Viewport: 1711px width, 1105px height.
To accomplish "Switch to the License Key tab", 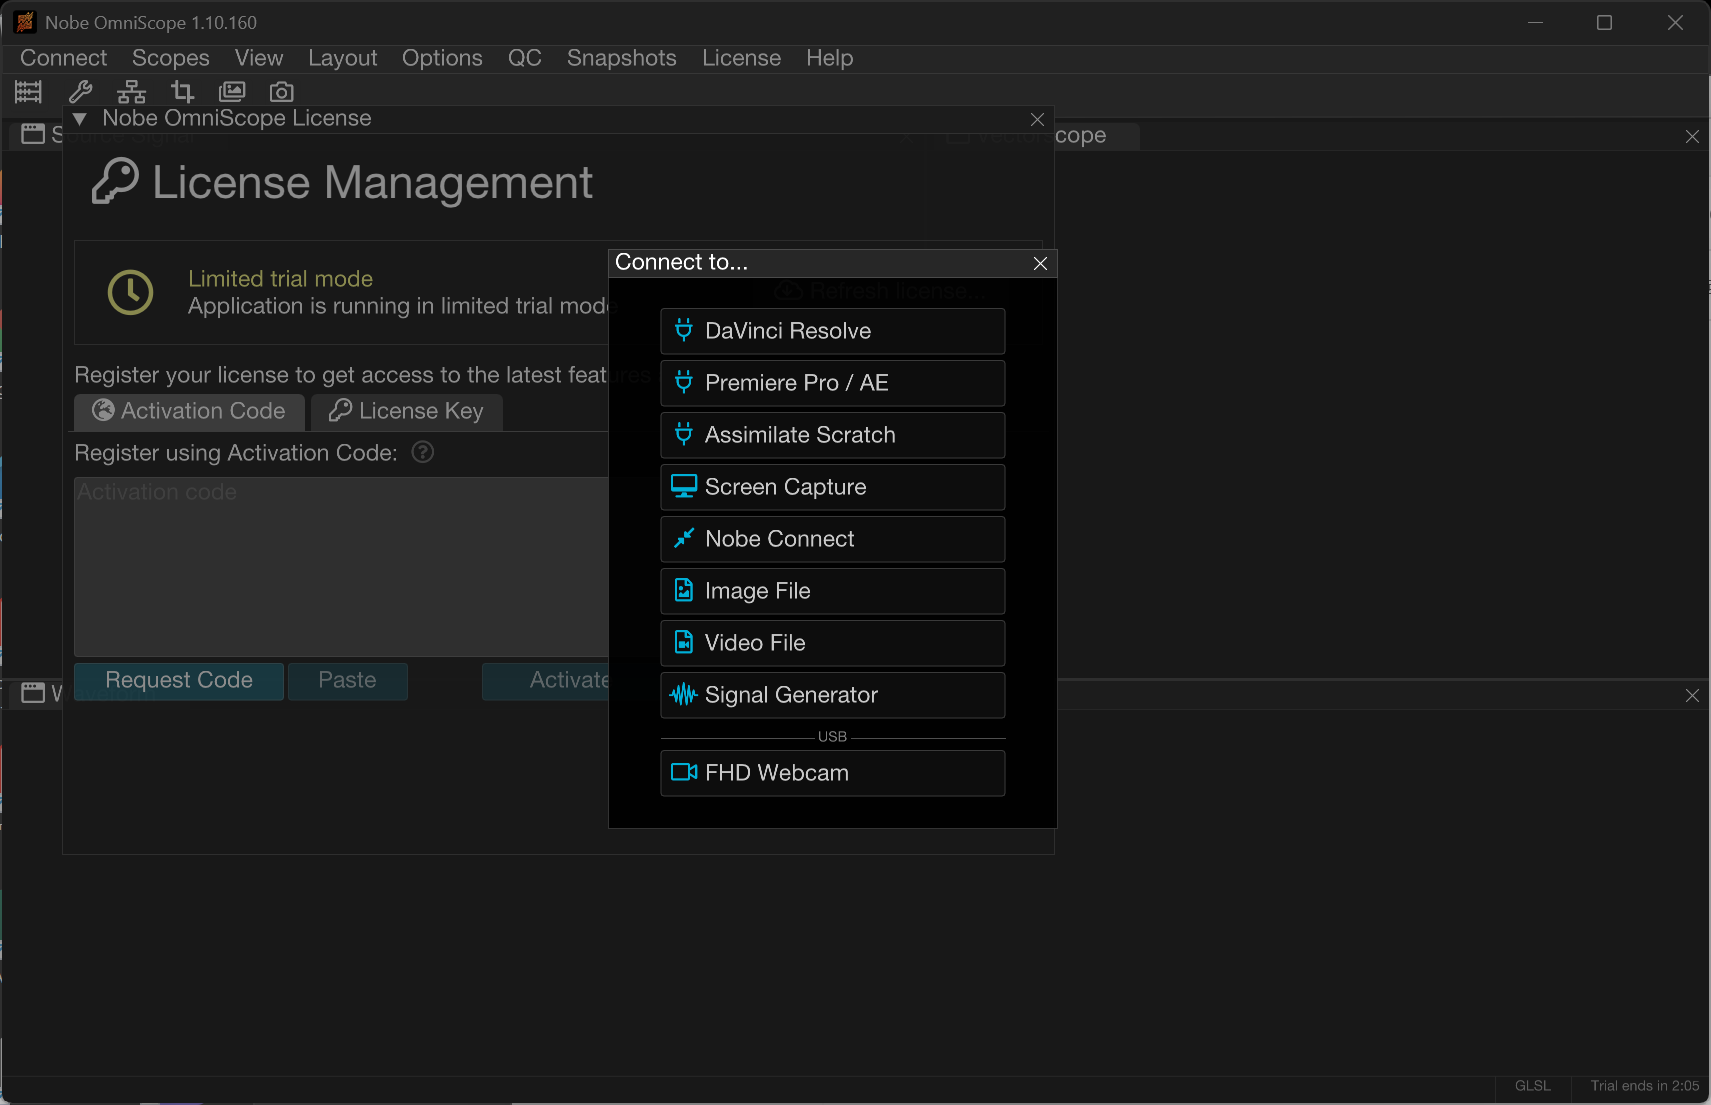I will coord(406,411).
